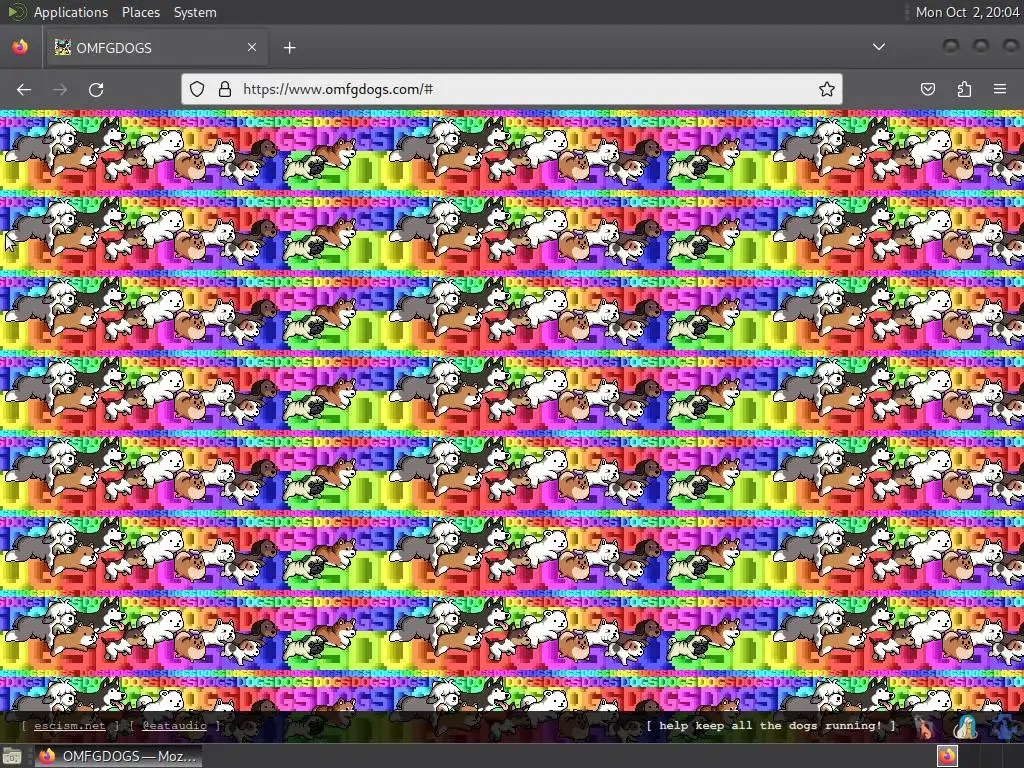Screen dimensions: 1024x768
Task: Open the Places menu
Action: point(140,12)
